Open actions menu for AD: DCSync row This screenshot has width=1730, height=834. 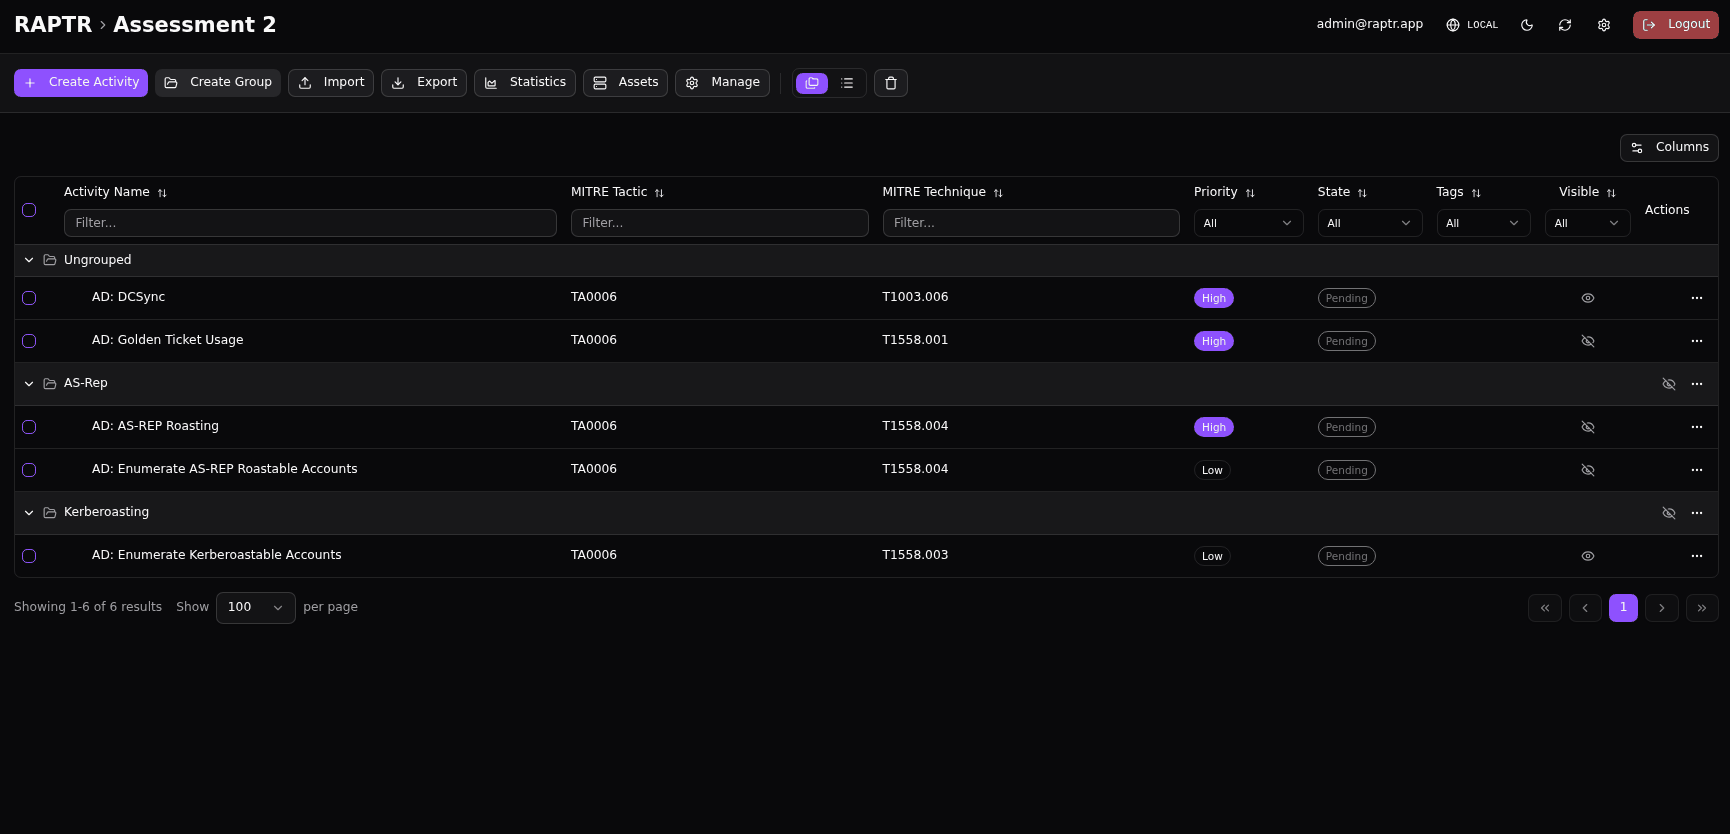tap(1696, 298)
